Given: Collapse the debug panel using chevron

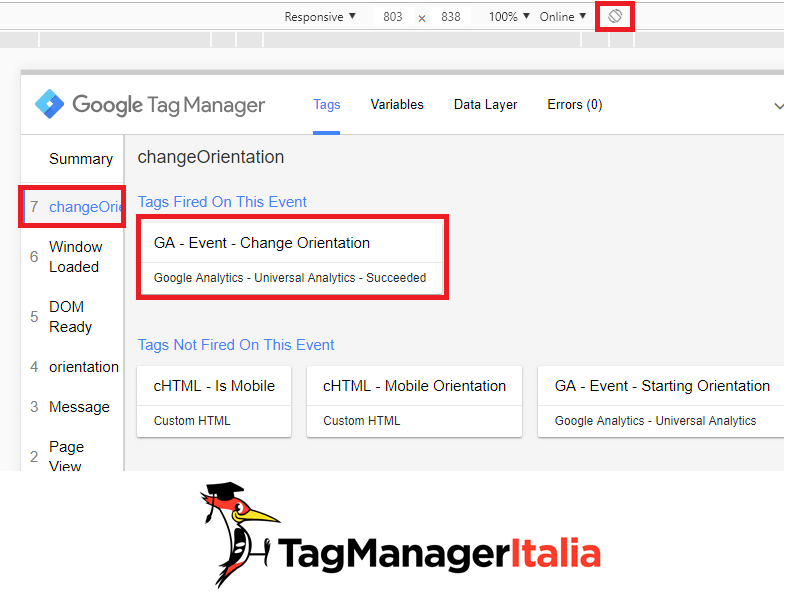Looking at the screenshot, I should pos(779,106).
